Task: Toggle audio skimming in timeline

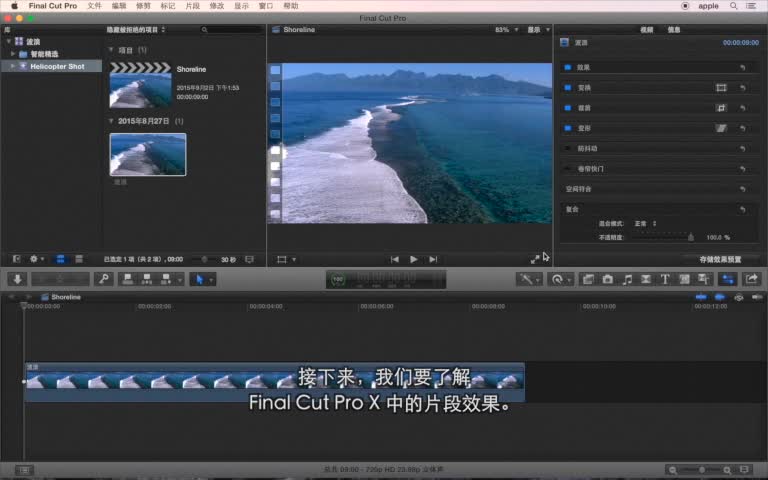Action: pyautogui.click(x=720, y=297)
